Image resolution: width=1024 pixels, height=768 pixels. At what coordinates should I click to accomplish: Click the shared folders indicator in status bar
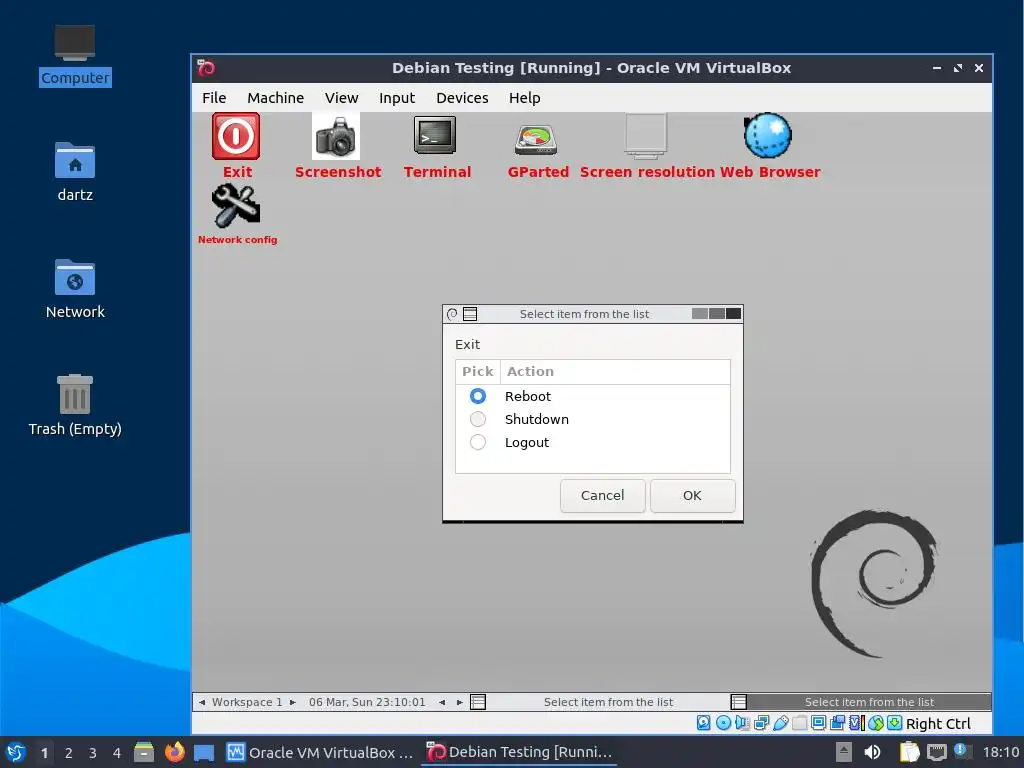pyautogui.click(x=799, y=723)
